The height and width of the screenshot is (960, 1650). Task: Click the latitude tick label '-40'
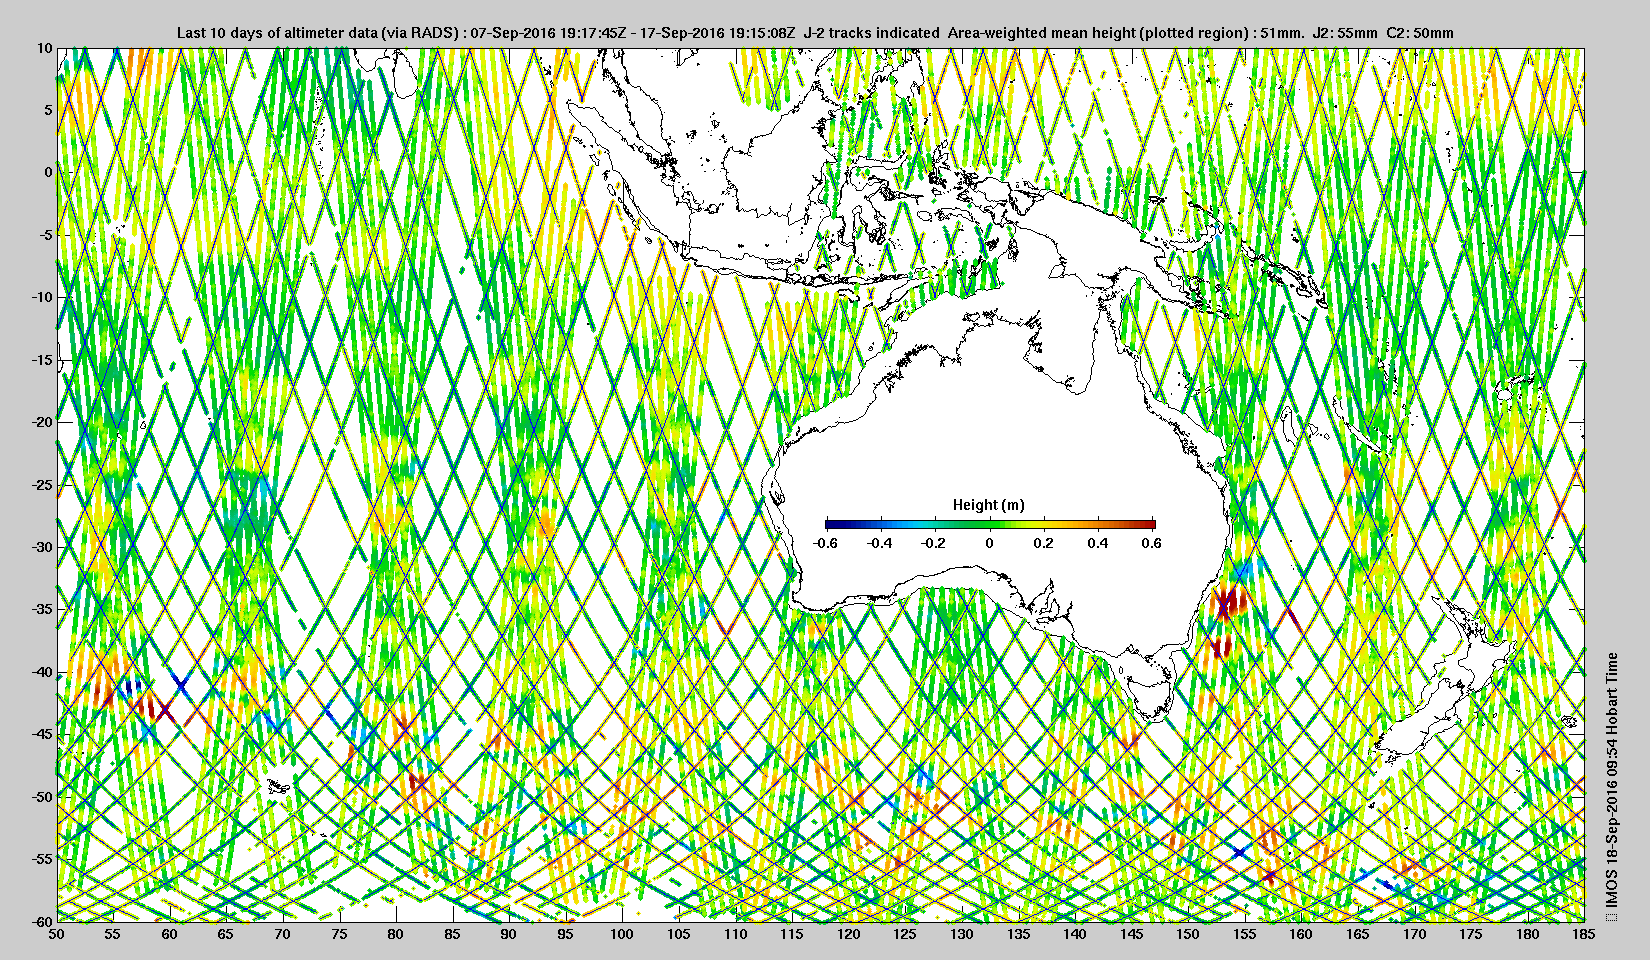pyautogui.click(x=41, y=672)
